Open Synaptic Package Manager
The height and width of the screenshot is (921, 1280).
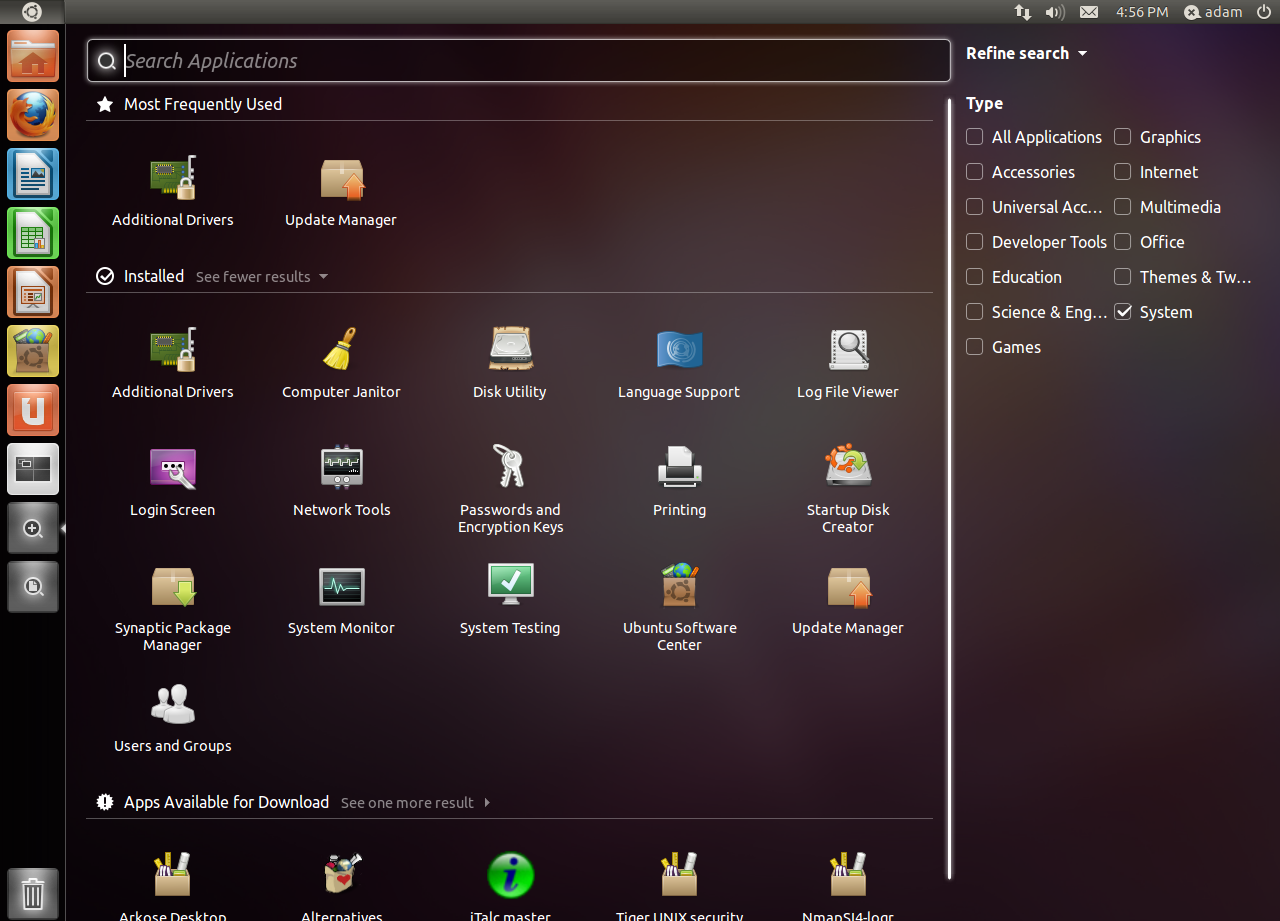(x=173, y=608)
